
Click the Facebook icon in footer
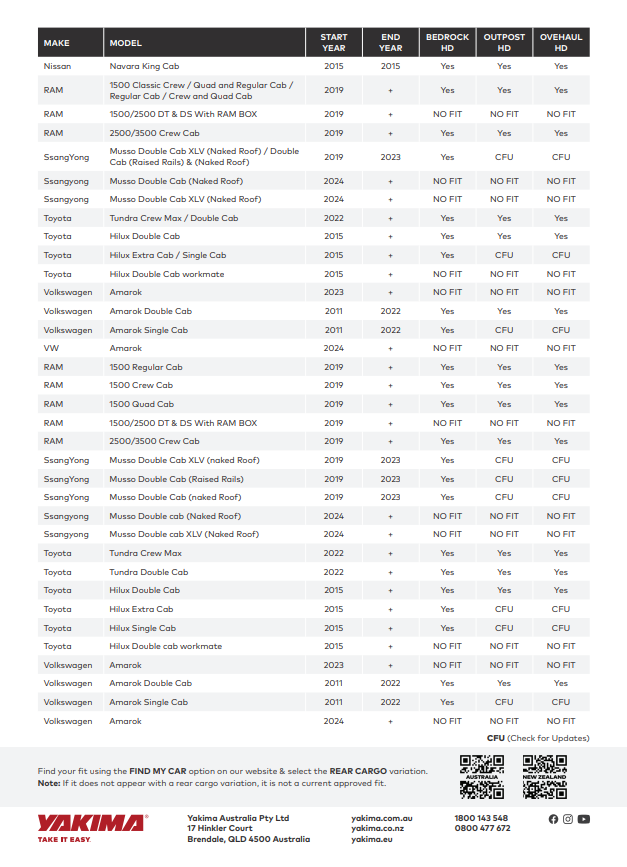pos(553,819)
